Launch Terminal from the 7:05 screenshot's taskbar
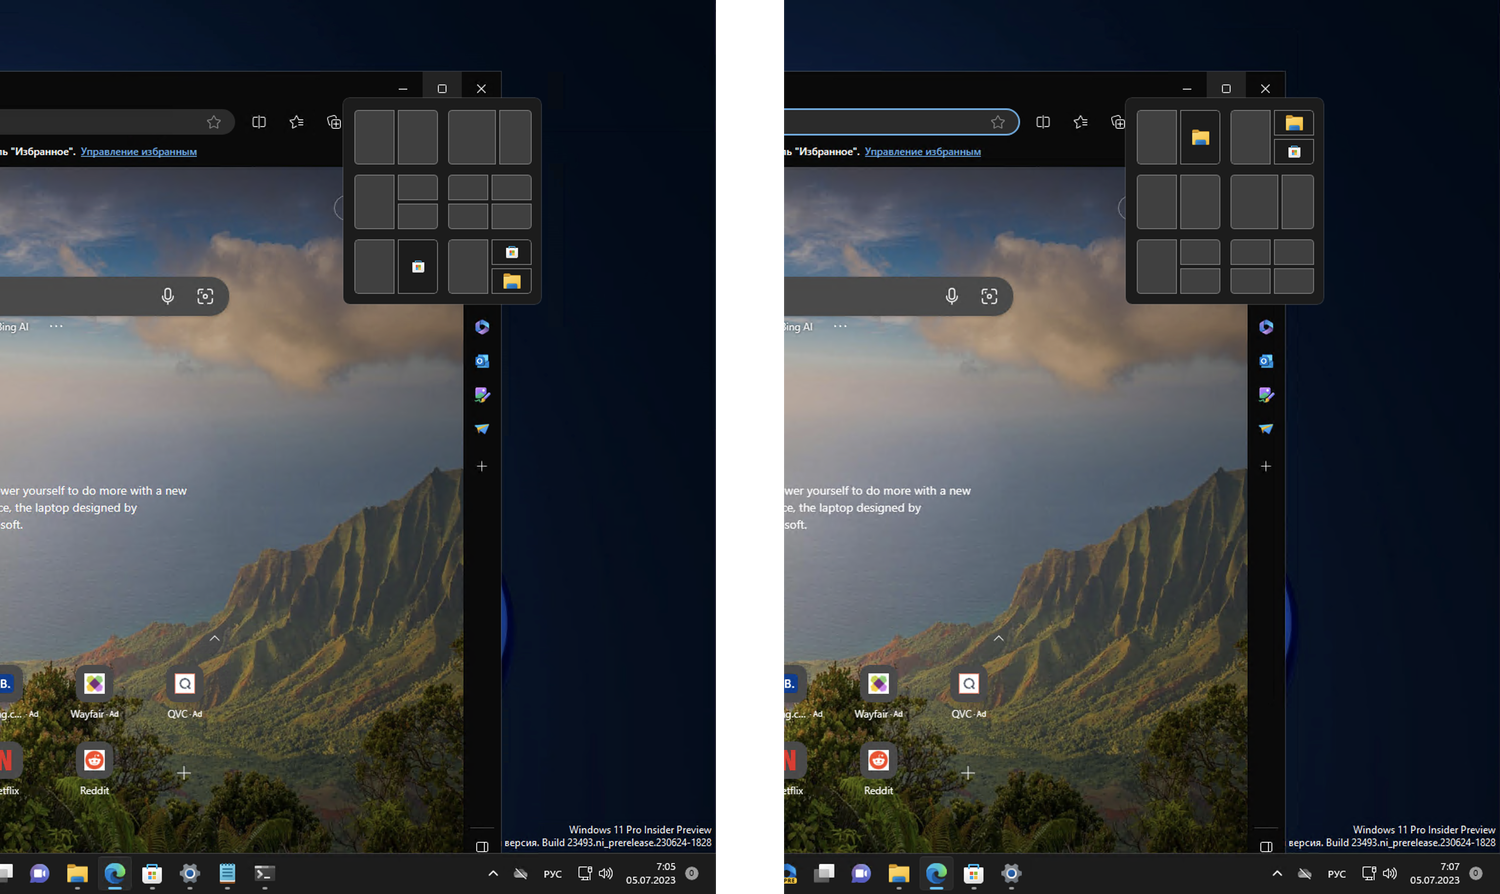 coord(264,874)
